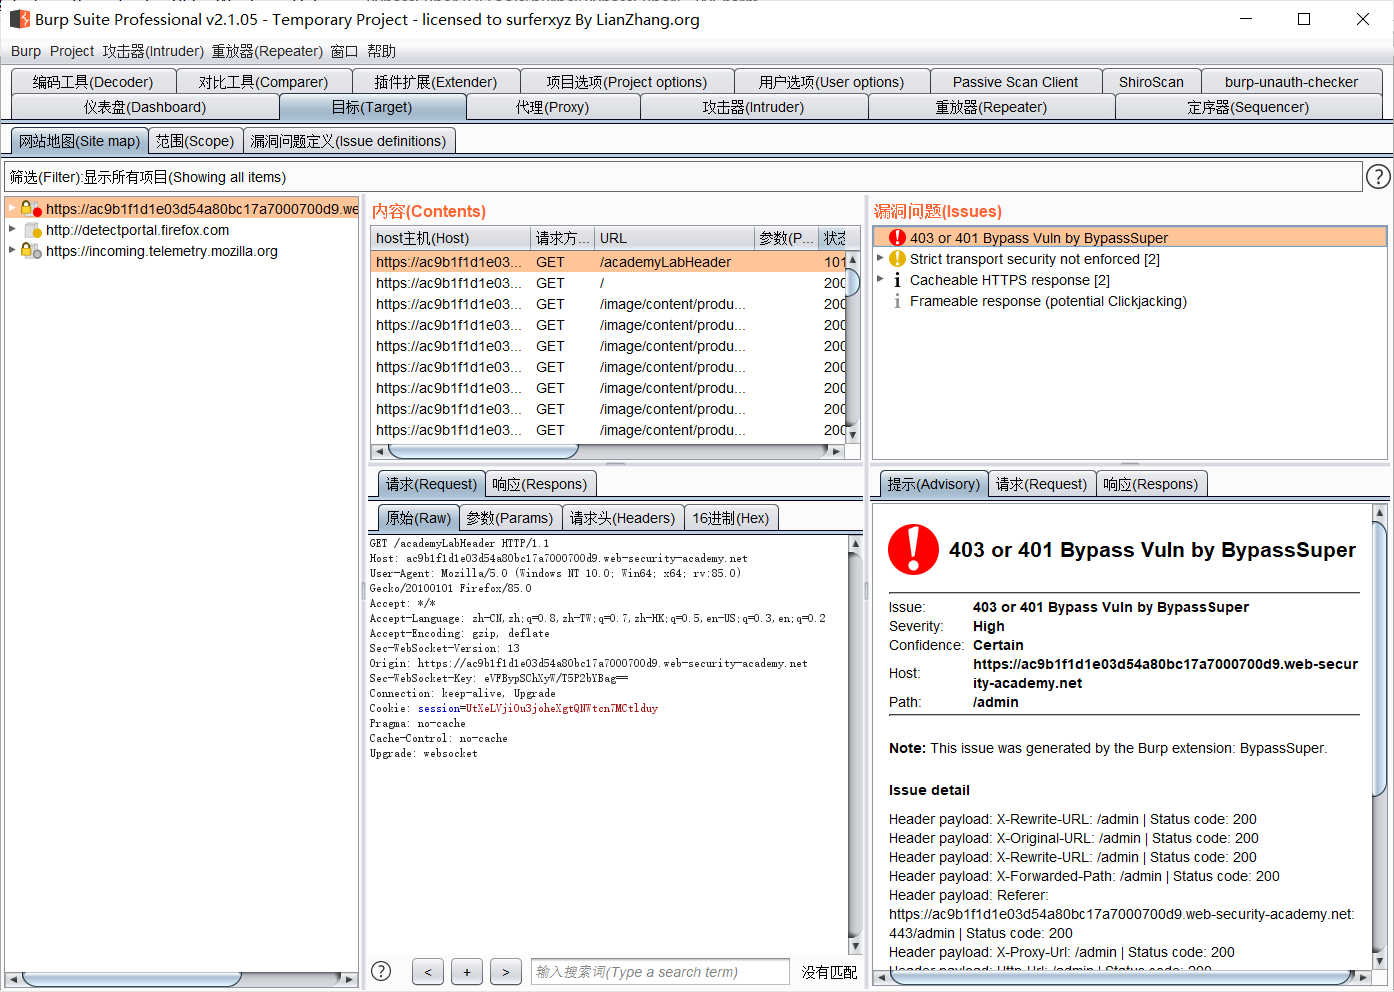
Task: Click contents table vertical scrollbar
Action: [852, 346]
